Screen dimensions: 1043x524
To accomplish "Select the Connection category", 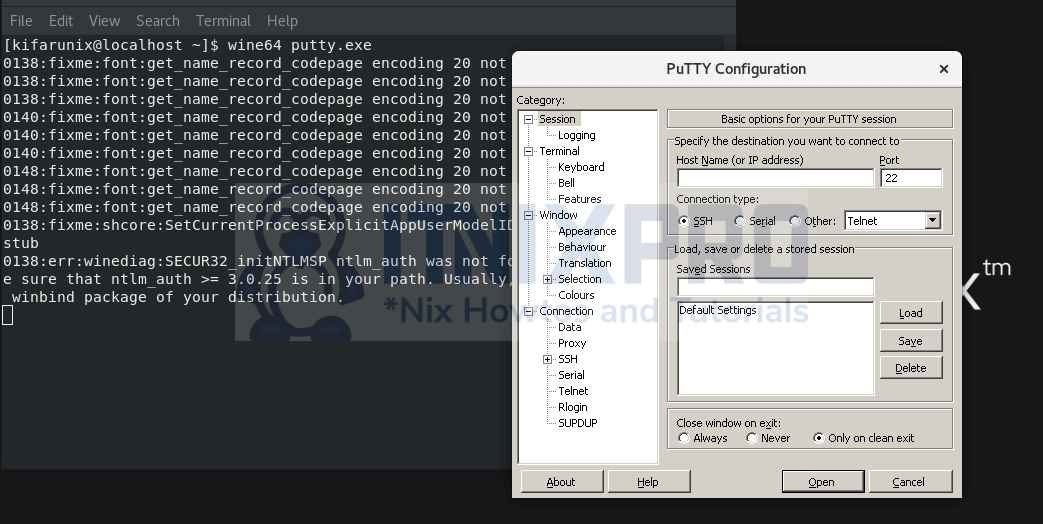I will (566, 311).
